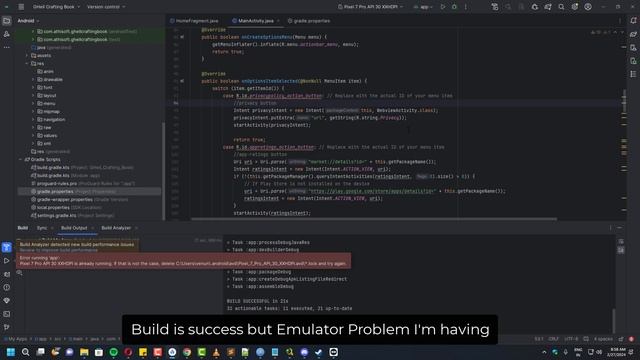This screenshot has height=360, width=640.
Task: Close the MainActivity.java tab
Action: point(278,21)
